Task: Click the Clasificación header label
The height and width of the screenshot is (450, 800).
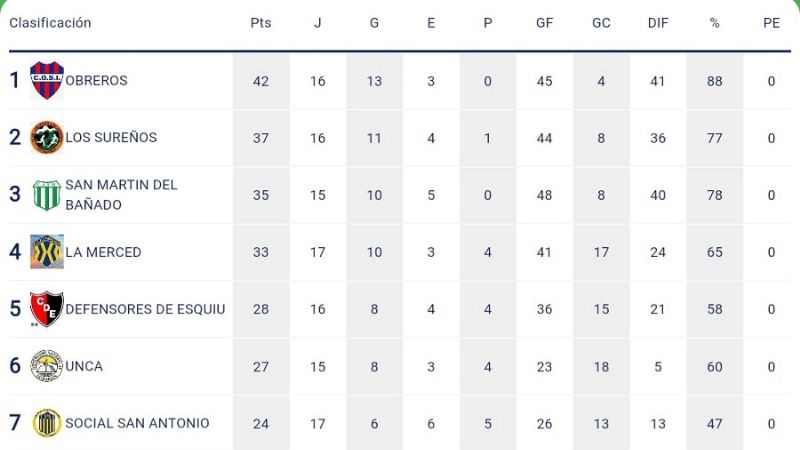Action: tap(50, 23)
